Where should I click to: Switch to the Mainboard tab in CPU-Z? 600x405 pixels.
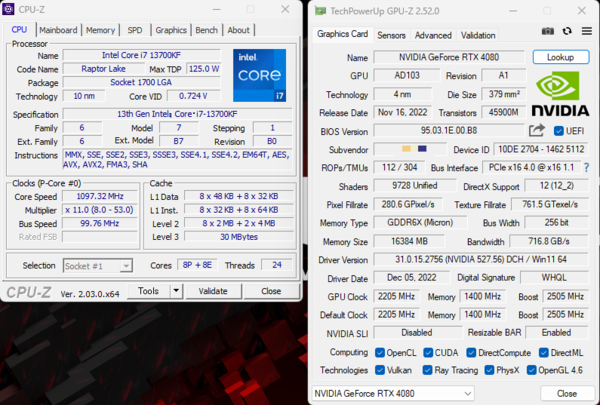coord(58,30)
